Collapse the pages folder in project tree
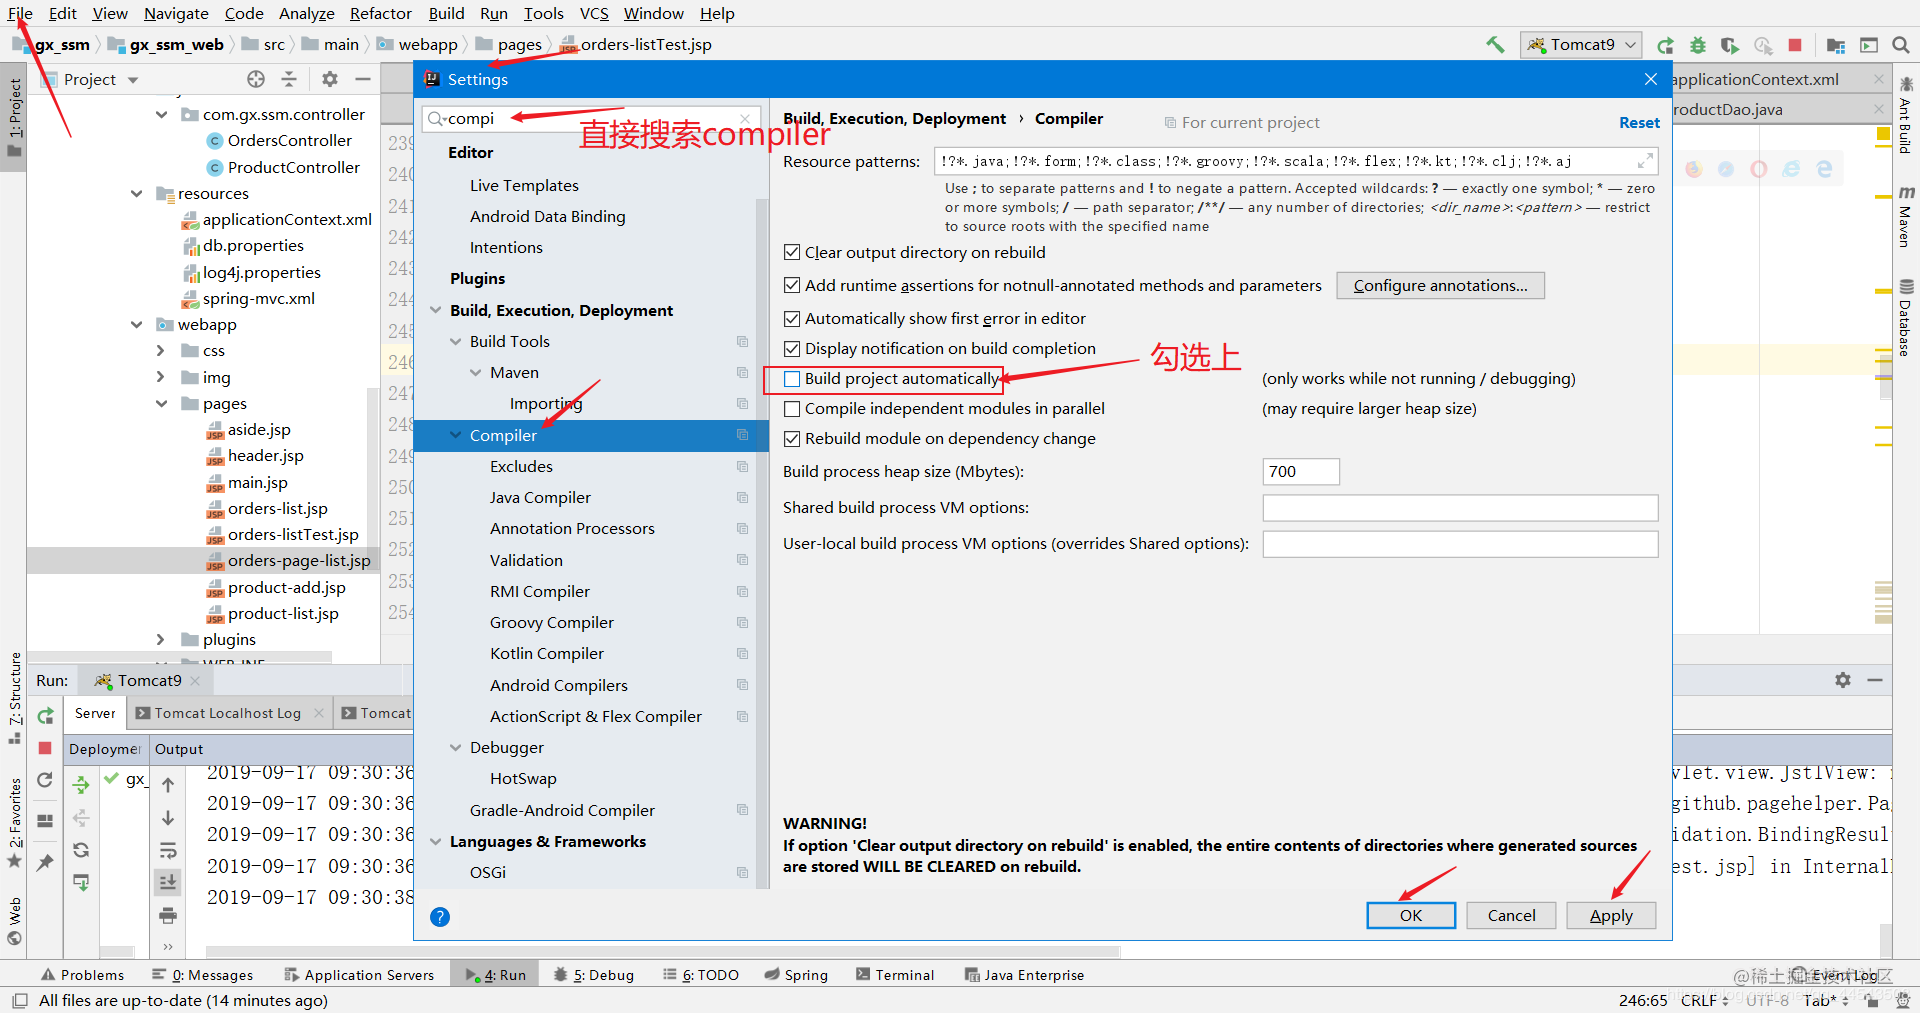Viewport: 1920px width, 1013px height. pos(161,404)
